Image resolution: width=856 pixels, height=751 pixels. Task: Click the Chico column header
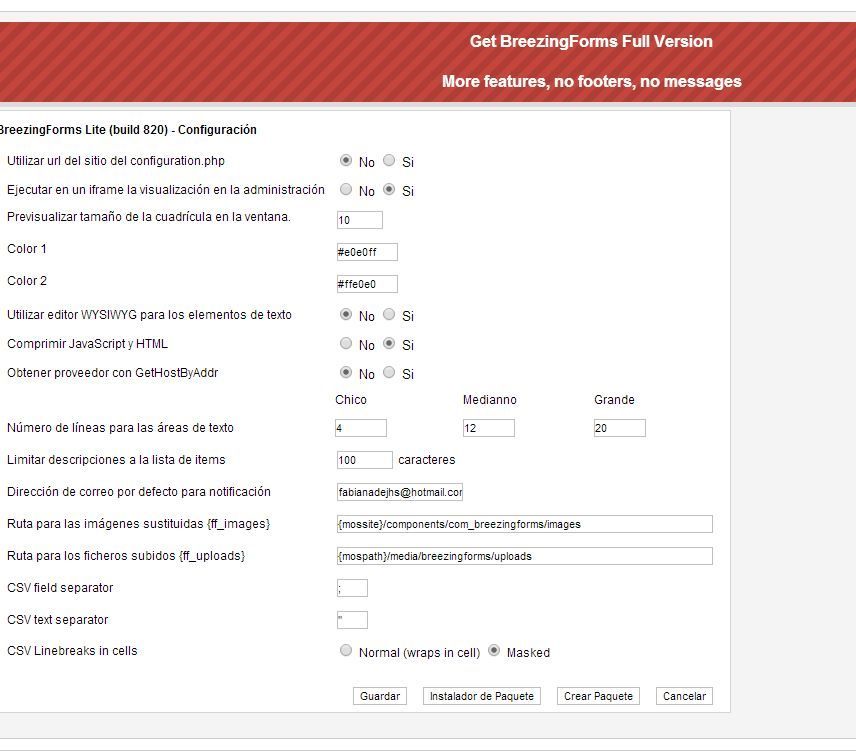tap(351, 400)
